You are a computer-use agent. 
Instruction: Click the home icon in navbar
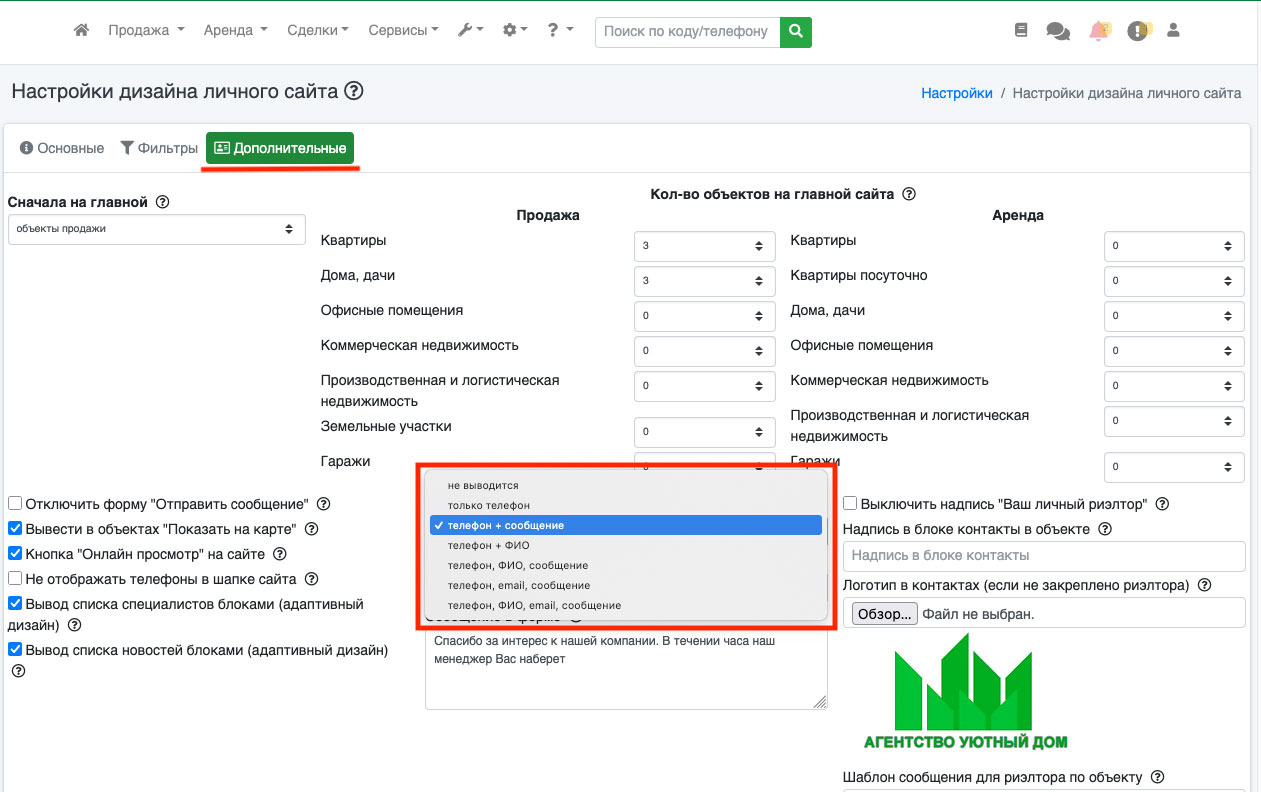click(82, 31)
